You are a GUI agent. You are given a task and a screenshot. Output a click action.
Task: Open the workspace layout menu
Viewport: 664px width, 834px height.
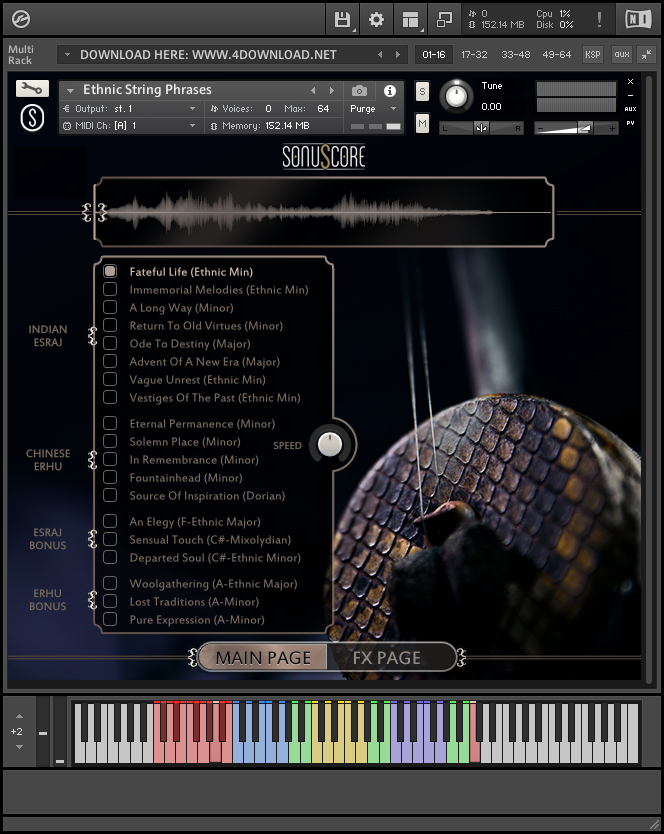[x=410, y=20]
